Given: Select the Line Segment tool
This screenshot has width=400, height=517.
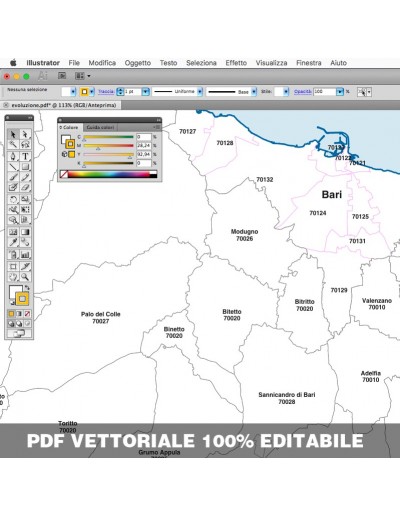Looking at the screenshot, I should 13,167.
